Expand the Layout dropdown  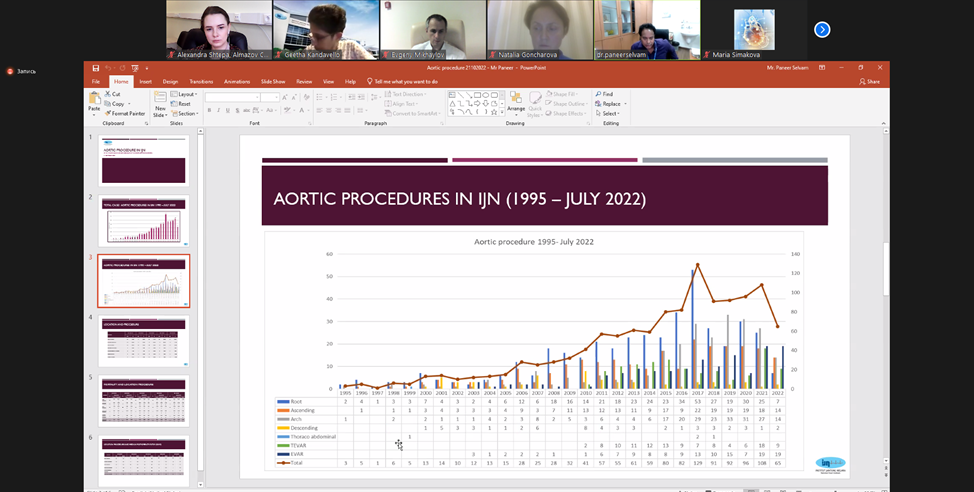(x=186, y=94)
